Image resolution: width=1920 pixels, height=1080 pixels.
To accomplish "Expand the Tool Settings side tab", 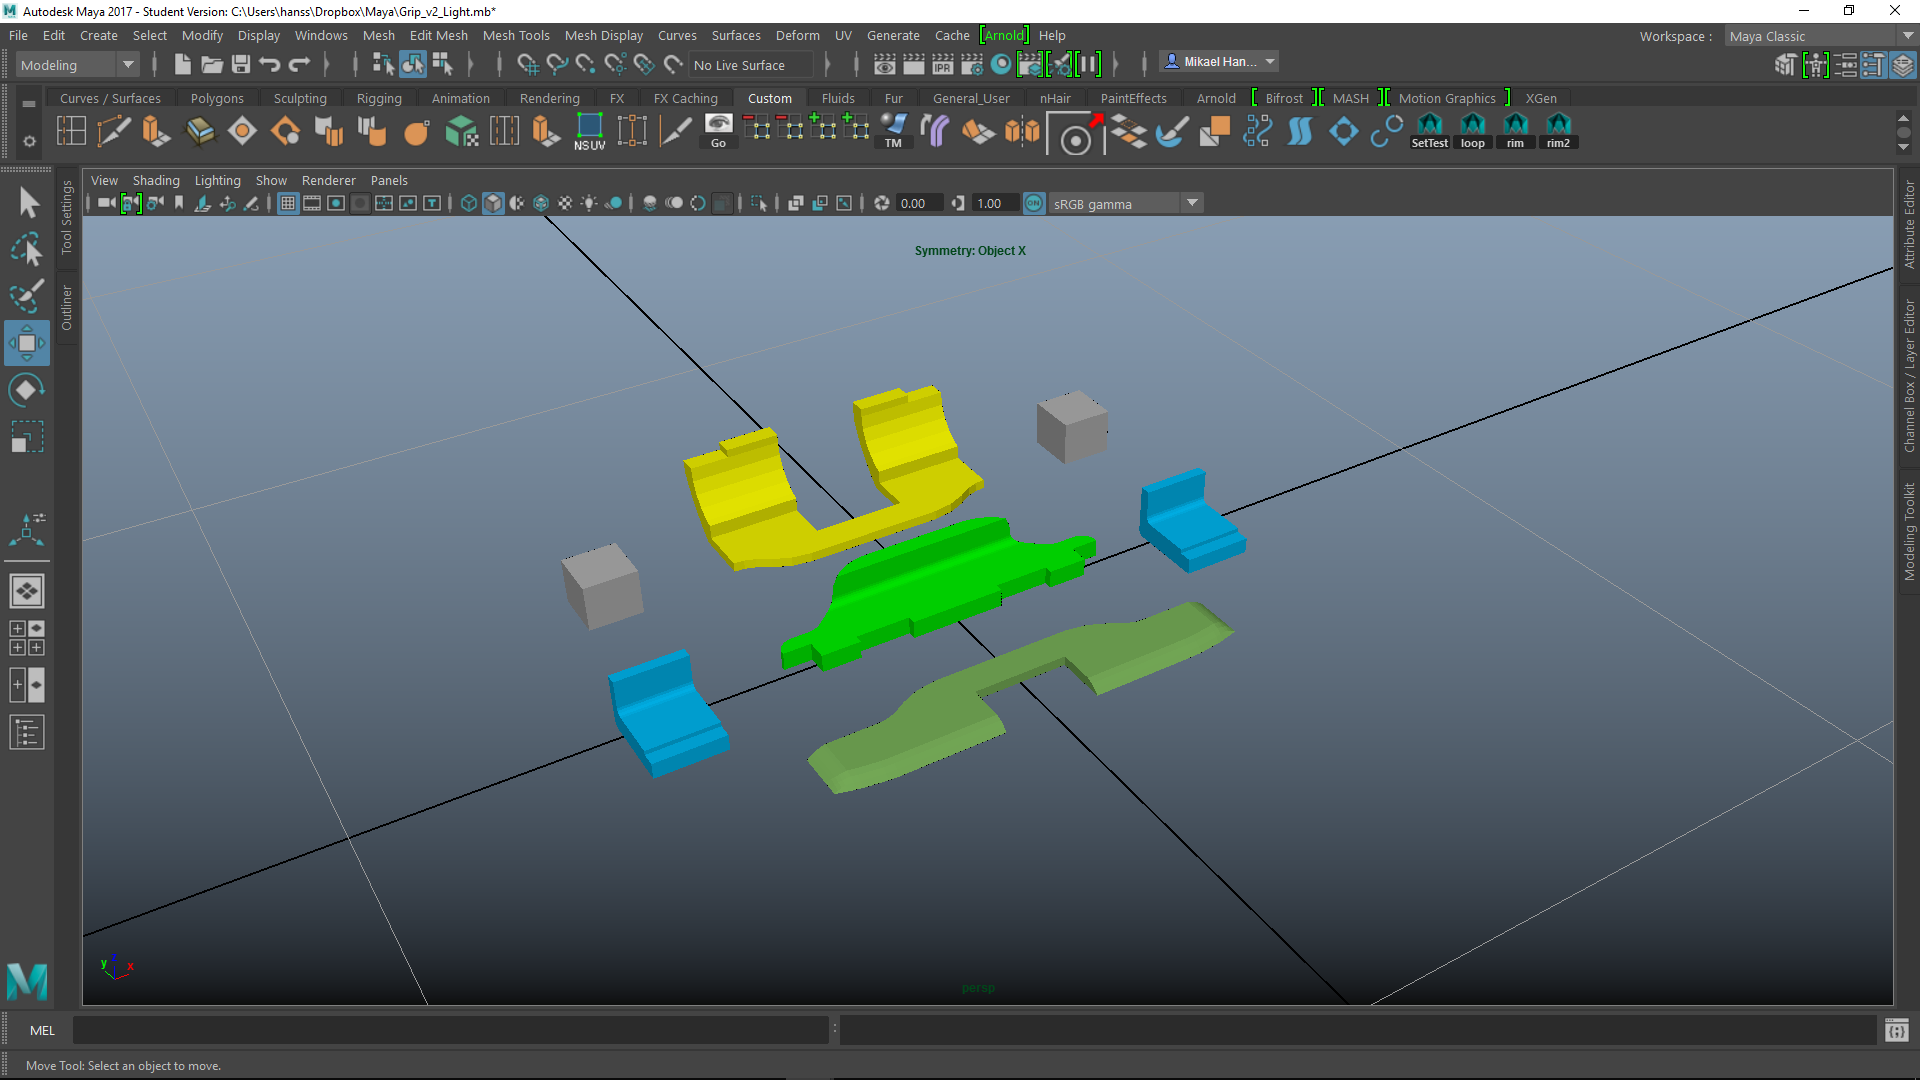I will coord(67,217).
